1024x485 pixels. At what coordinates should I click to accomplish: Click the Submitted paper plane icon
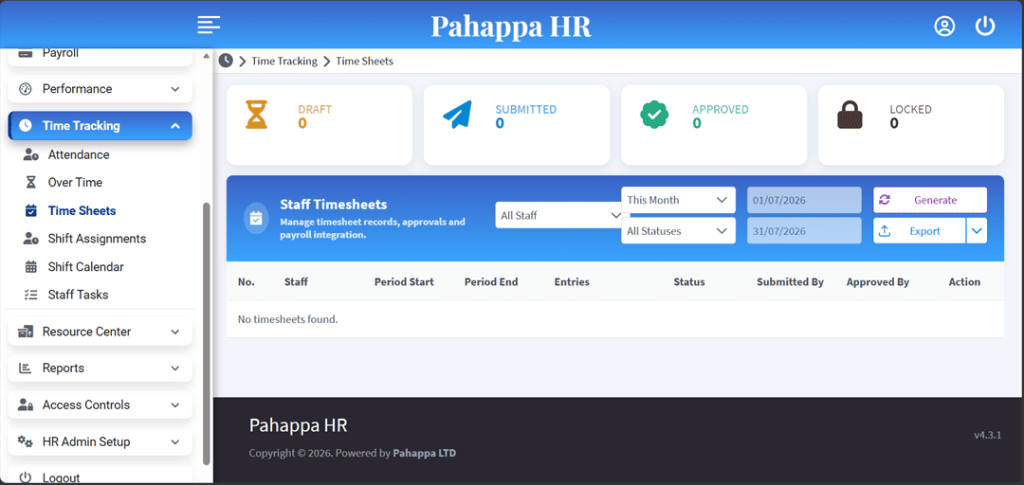coord(457,115)
